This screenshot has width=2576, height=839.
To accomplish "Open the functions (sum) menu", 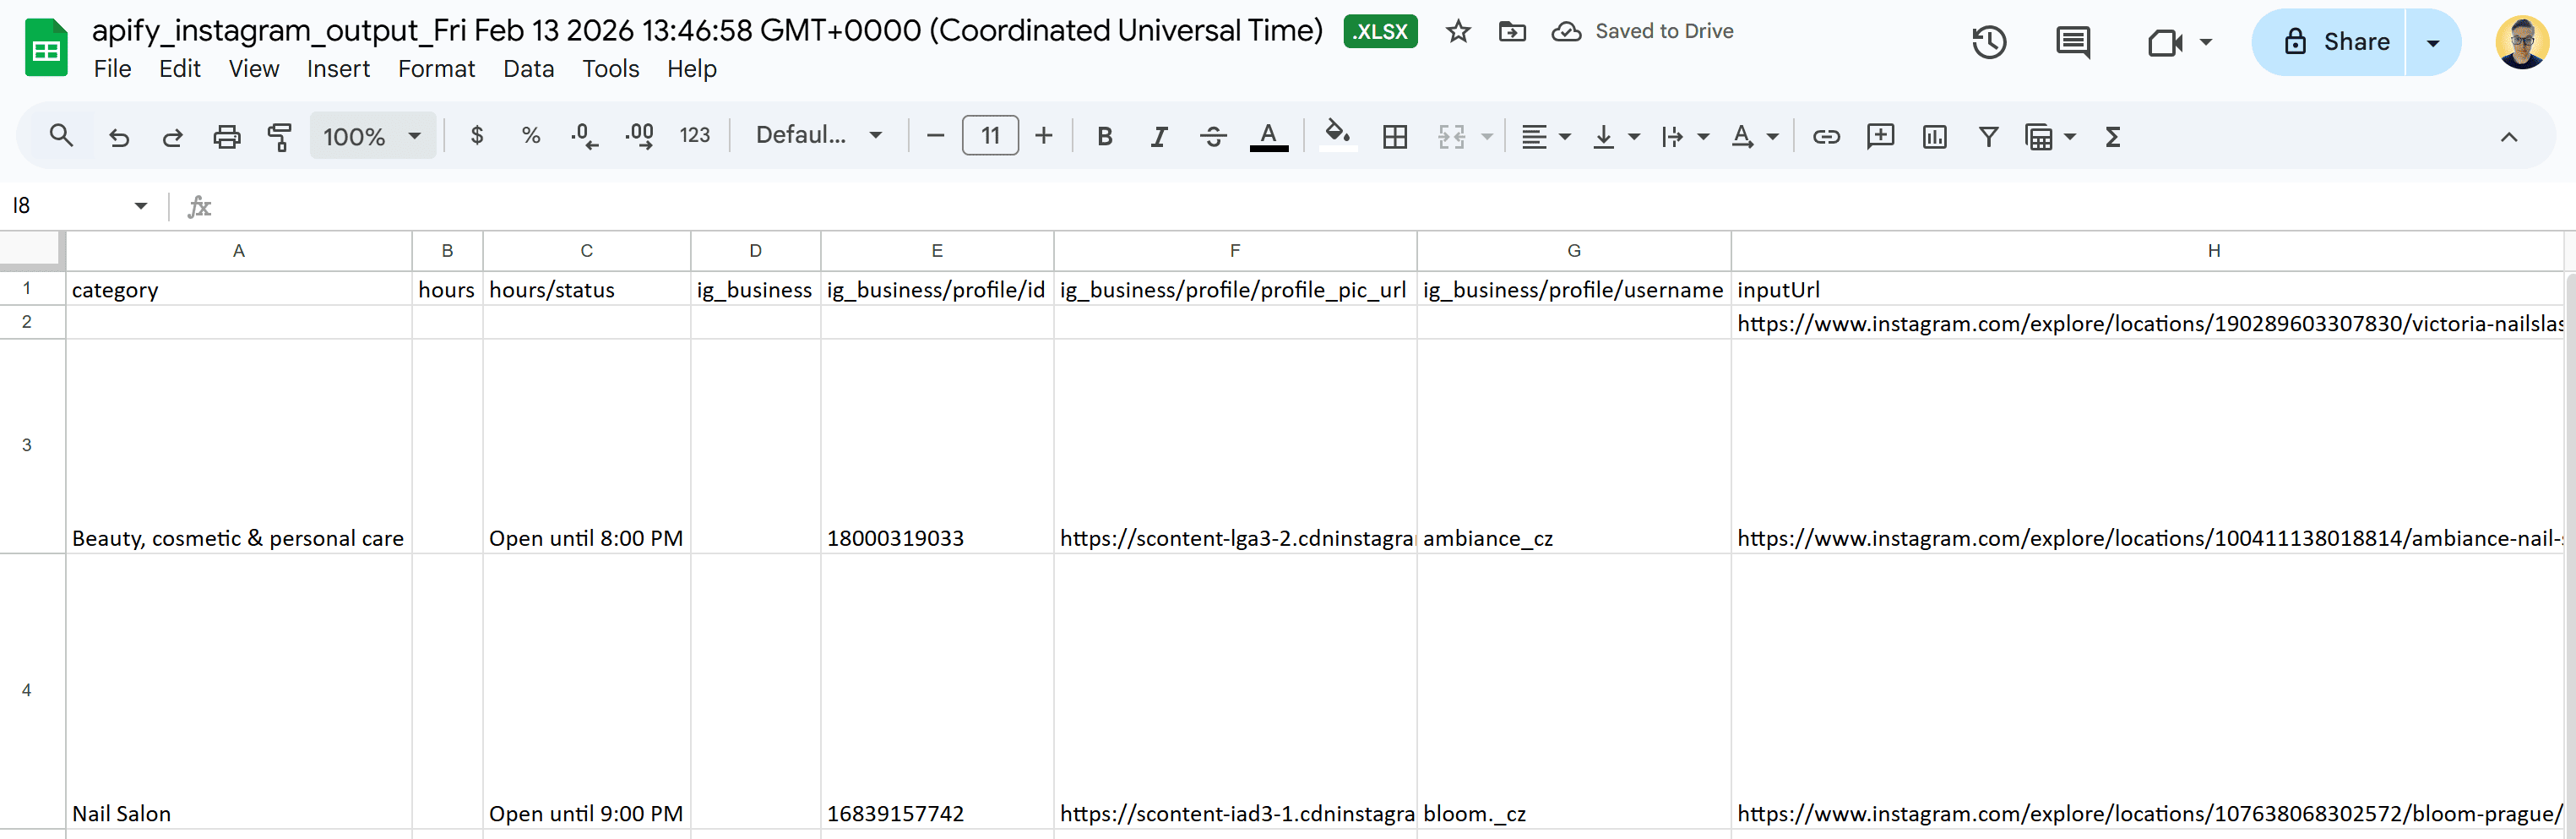I will point(2112,136).
